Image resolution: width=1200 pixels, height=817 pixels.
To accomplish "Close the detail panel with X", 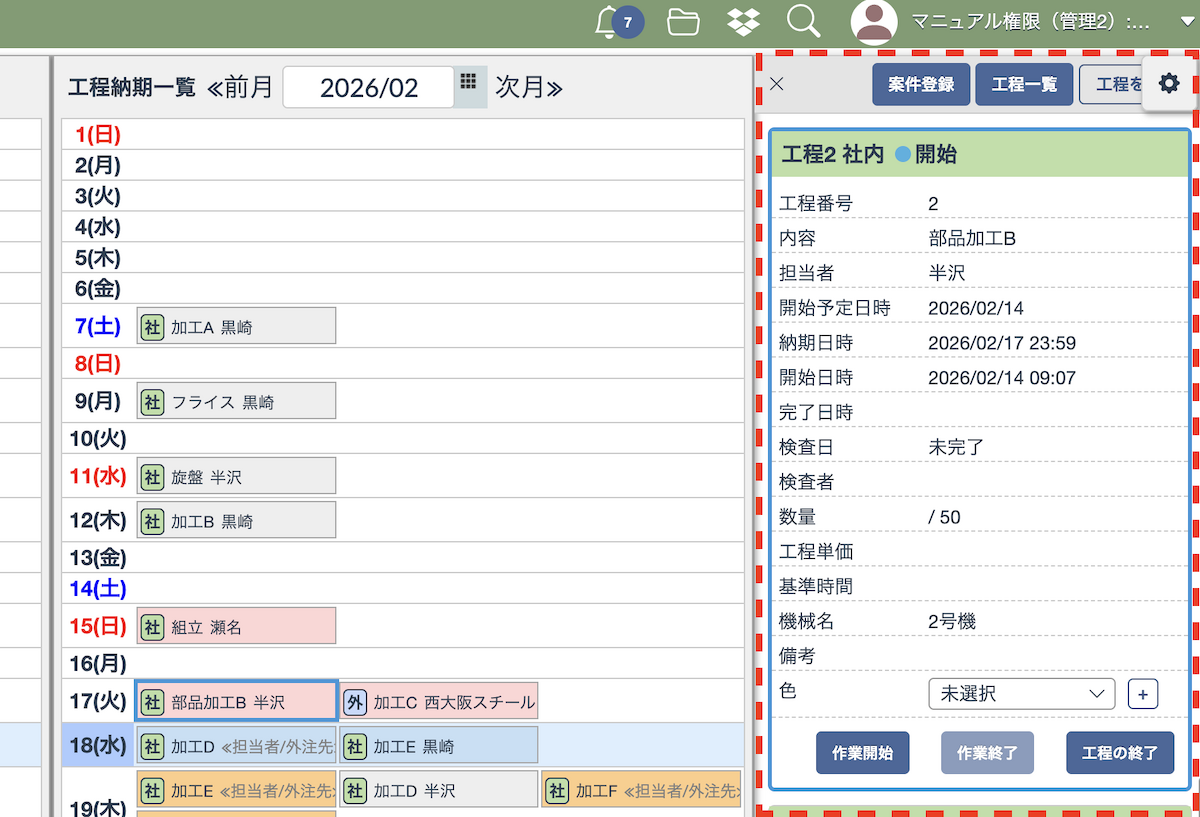I will point(776,84).
